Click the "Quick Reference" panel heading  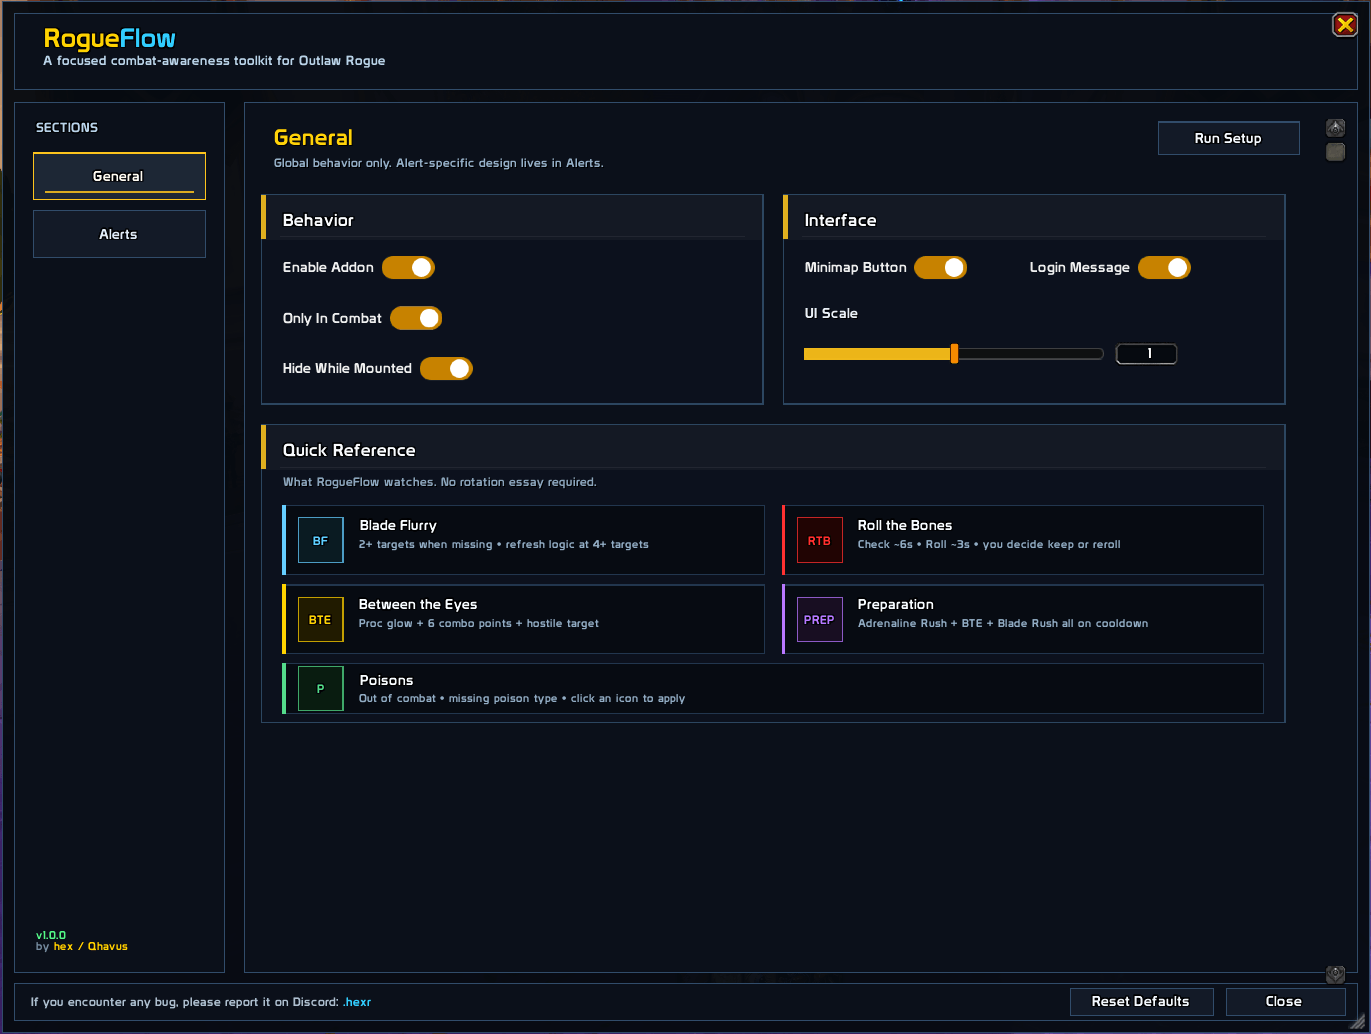pos(349,450)
